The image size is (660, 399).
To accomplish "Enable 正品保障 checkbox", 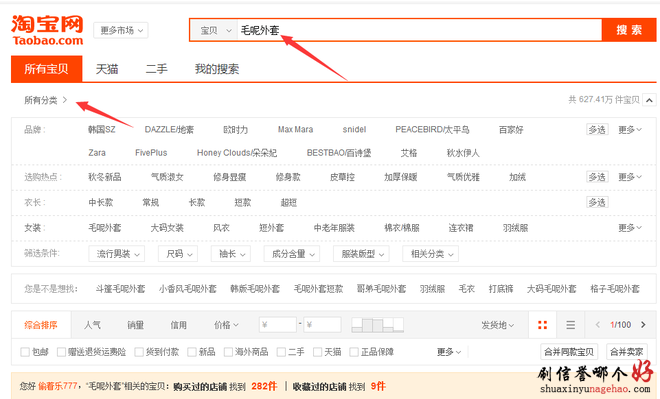I will coord(354,352).
